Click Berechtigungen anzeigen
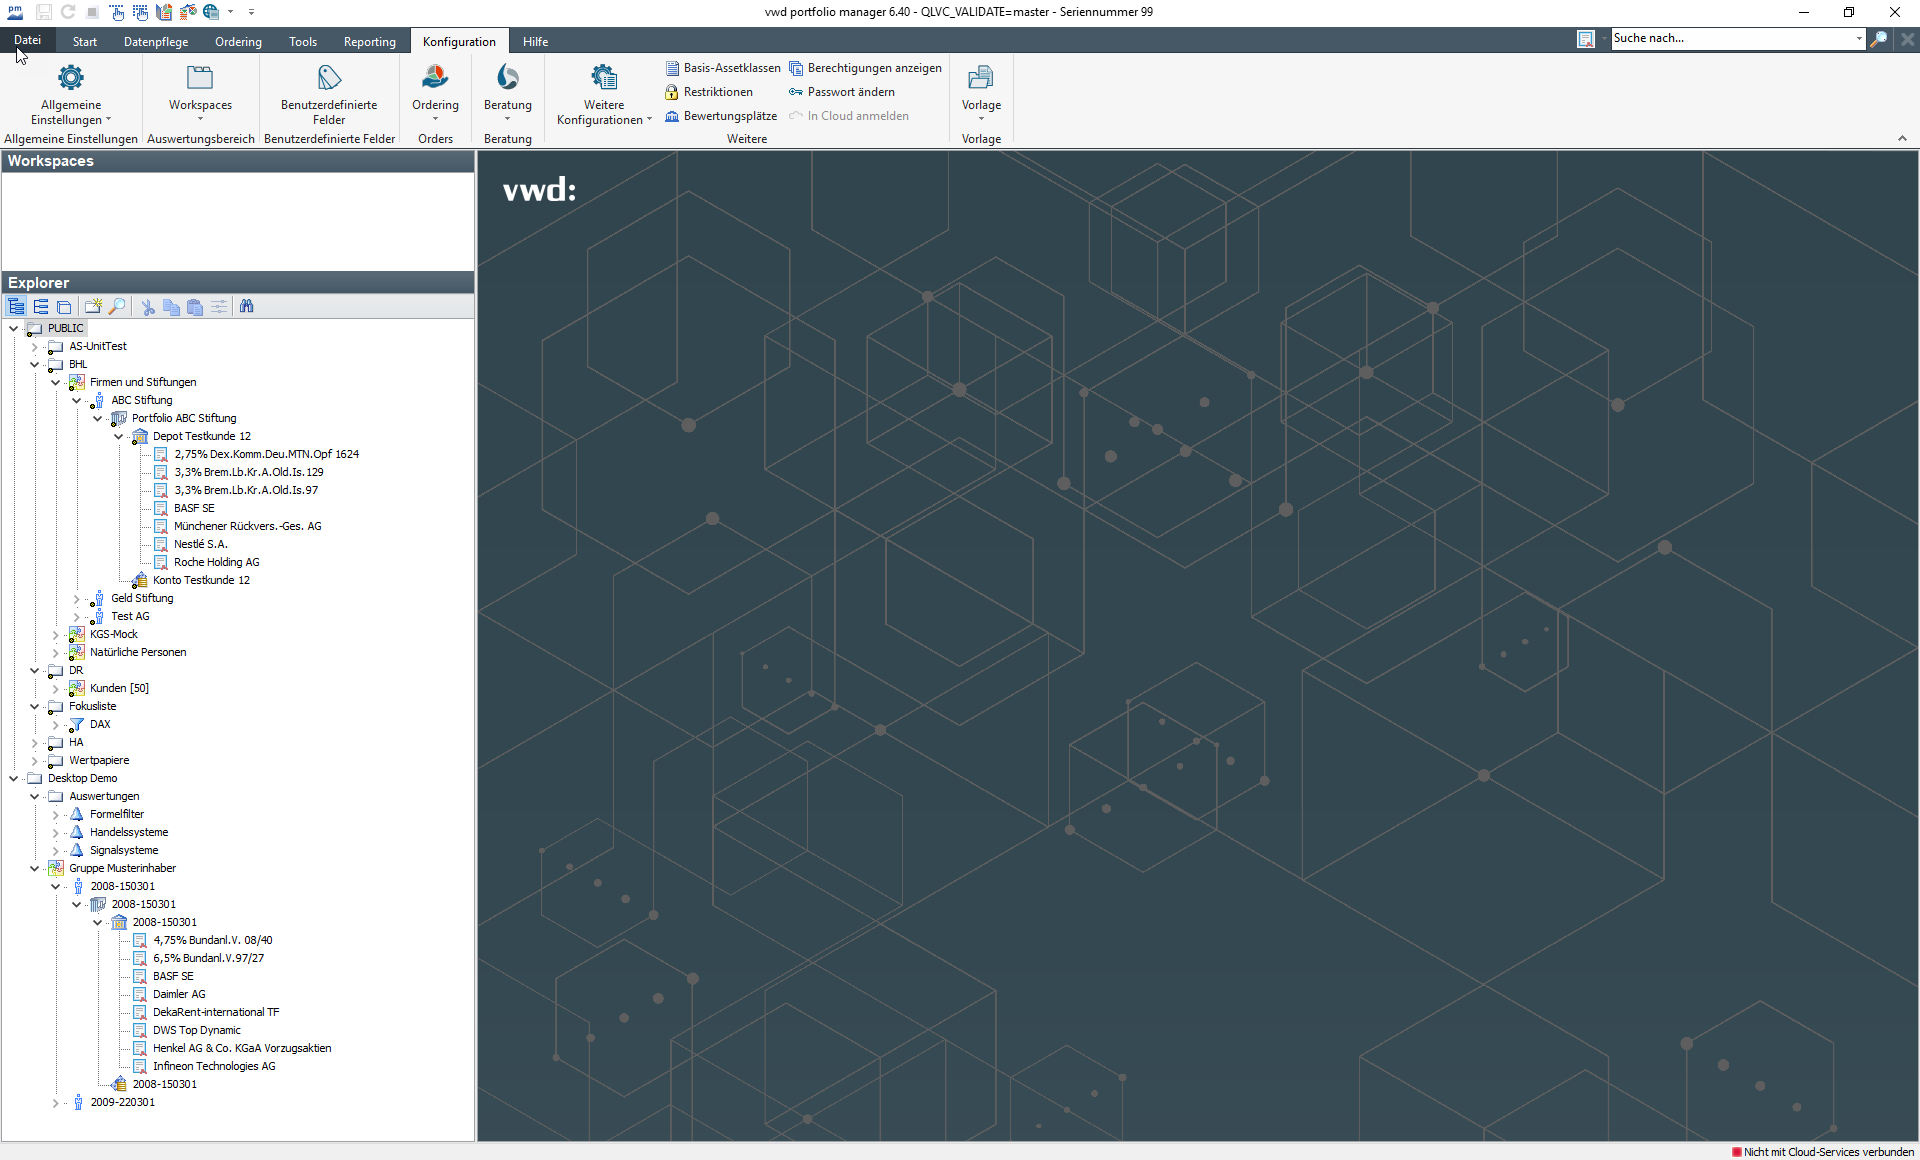 874,68
